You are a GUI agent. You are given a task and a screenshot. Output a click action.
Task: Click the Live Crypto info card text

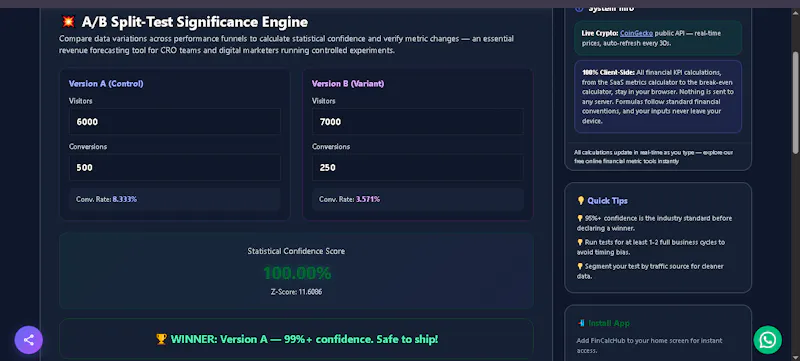click(658, 38)
